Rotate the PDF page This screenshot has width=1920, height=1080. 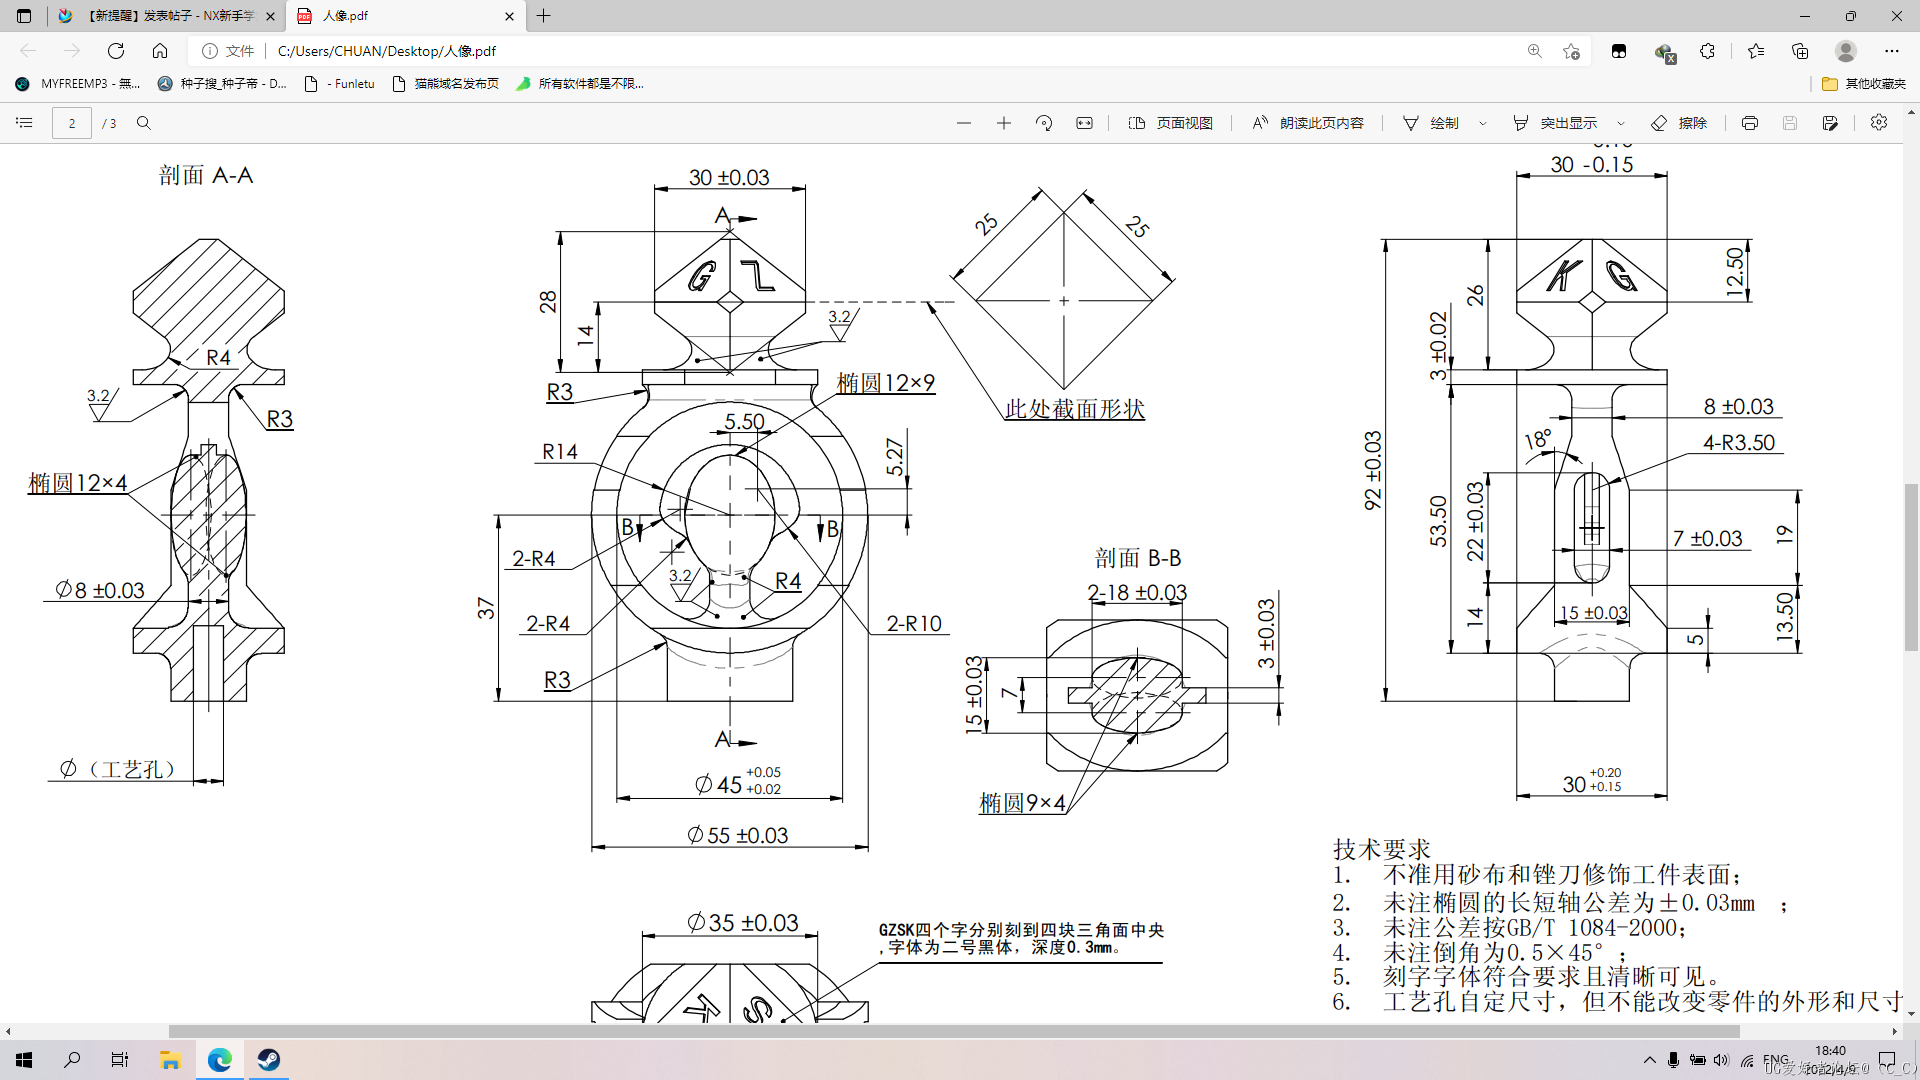[1044, 123]
